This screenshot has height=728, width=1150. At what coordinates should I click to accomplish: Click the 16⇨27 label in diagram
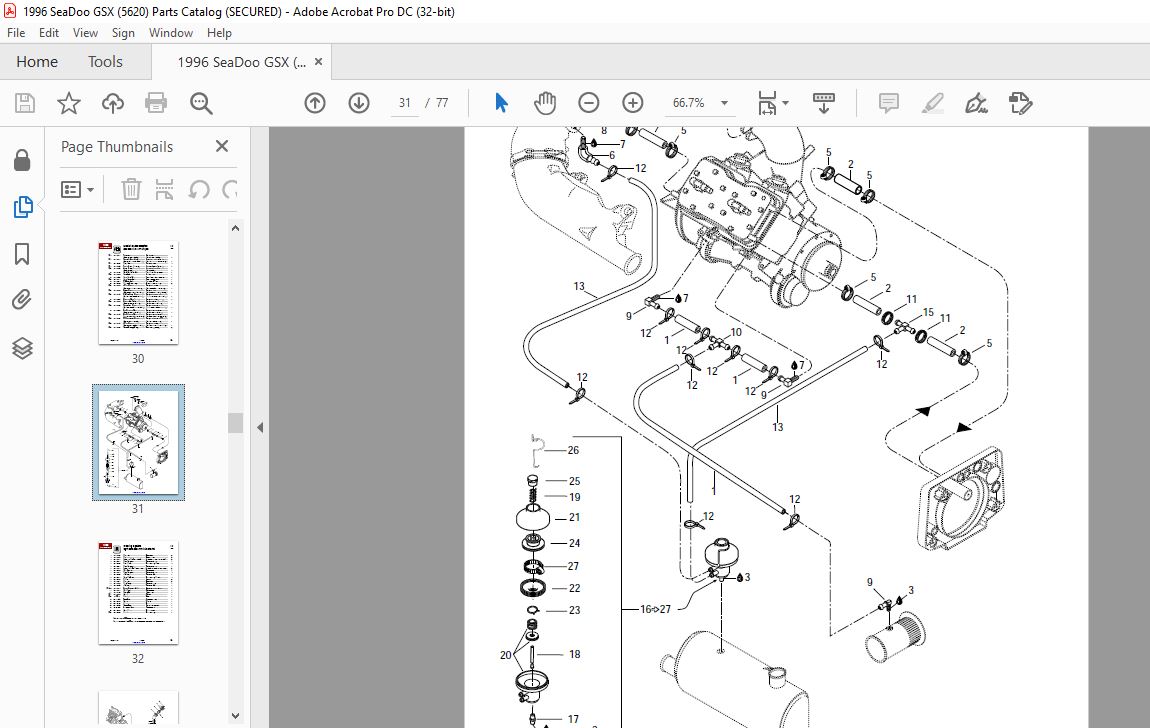pyautogui.click(x=655, y=609)
